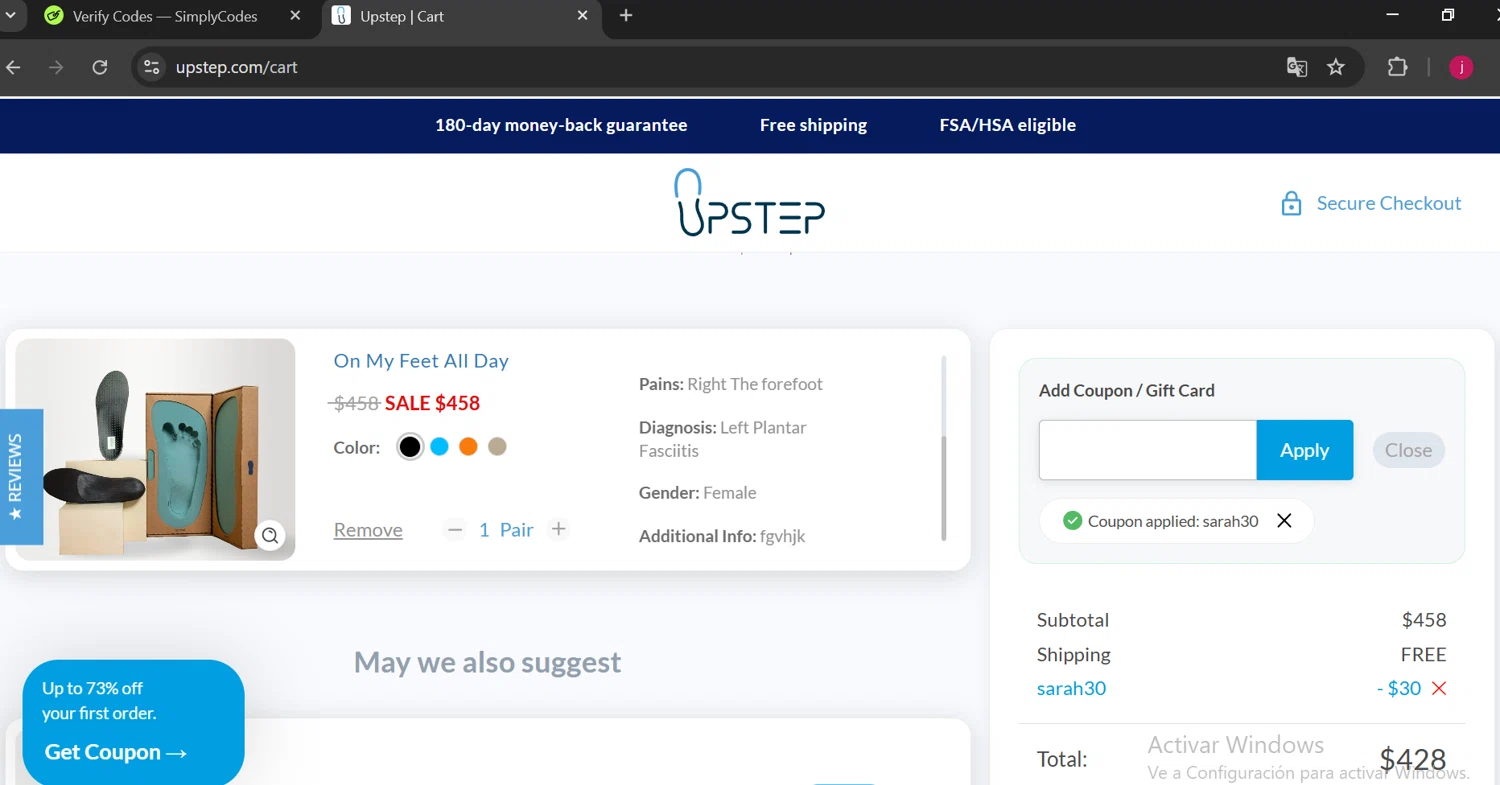1500x785 pixels.
Task: Open the On My Feet All Day link
Action: (421, 361)
